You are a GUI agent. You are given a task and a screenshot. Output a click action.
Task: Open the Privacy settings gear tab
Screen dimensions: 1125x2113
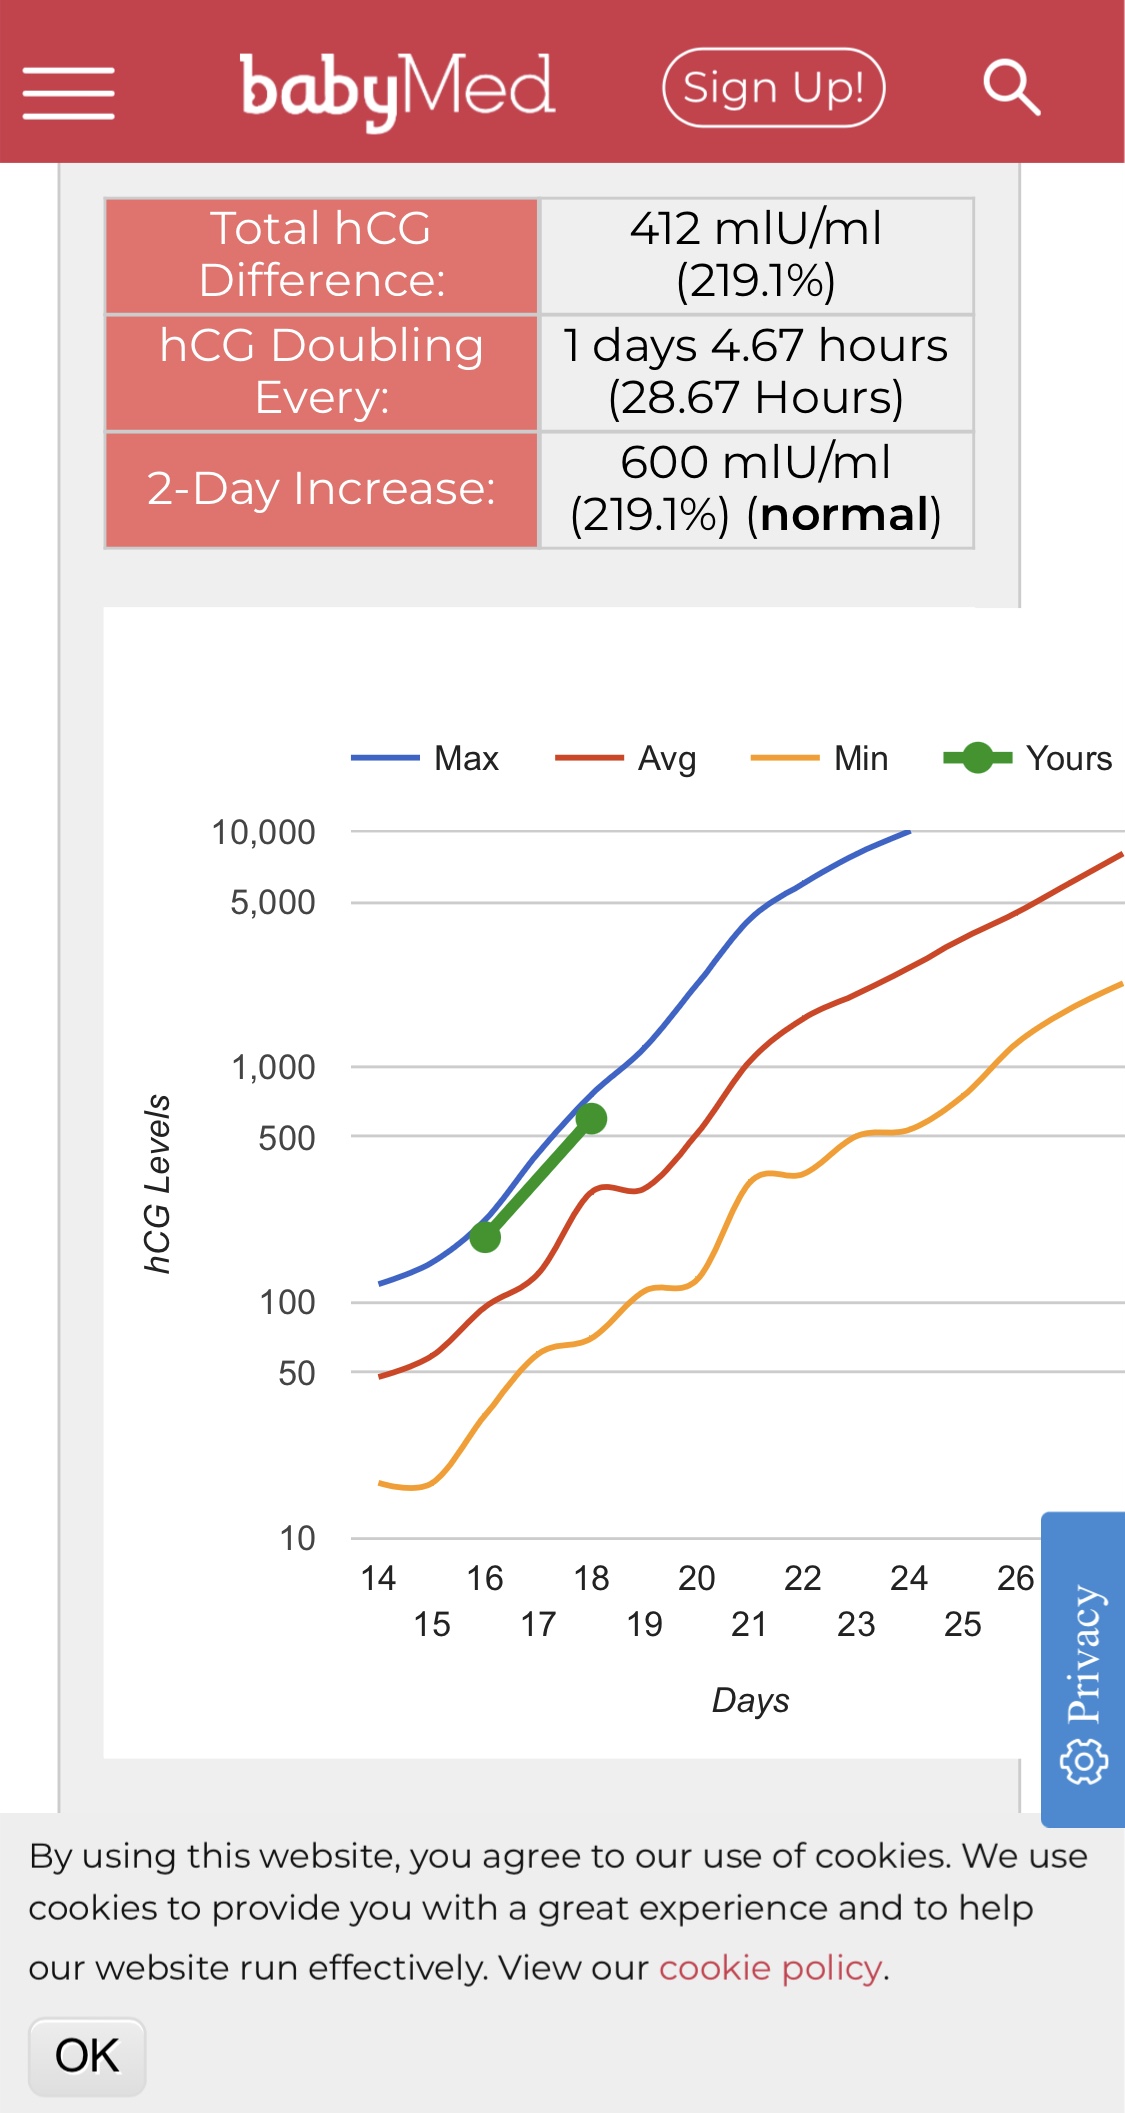1083,1670
